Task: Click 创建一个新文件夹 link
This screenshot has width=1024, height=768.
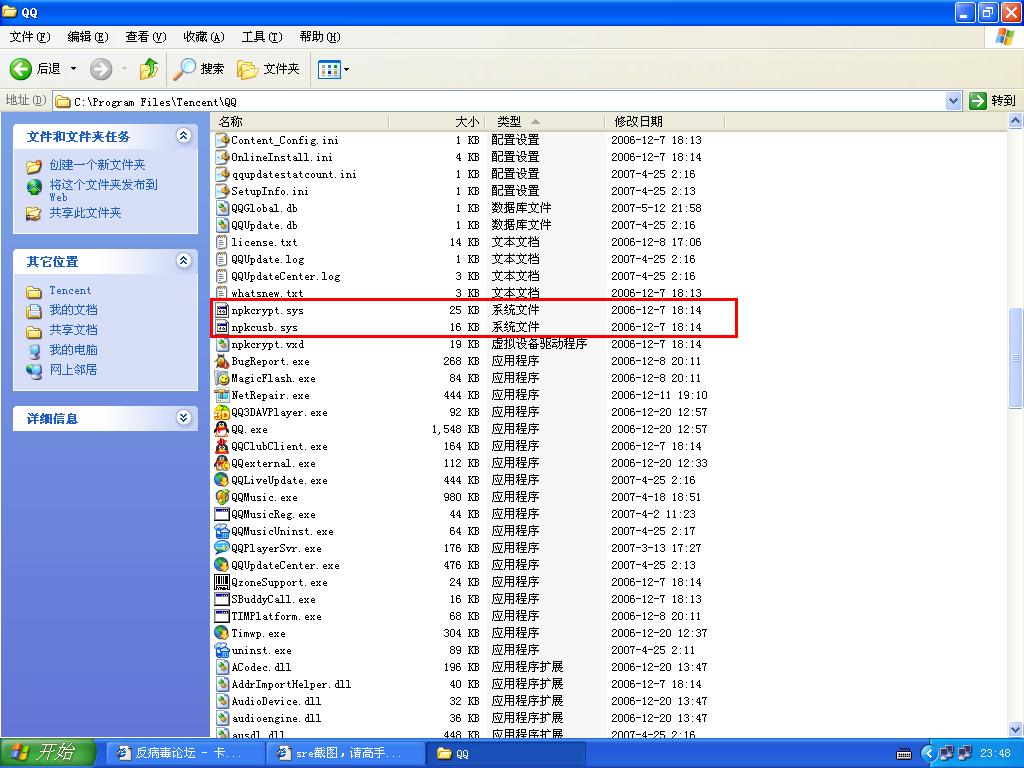Action: point(97,165)
